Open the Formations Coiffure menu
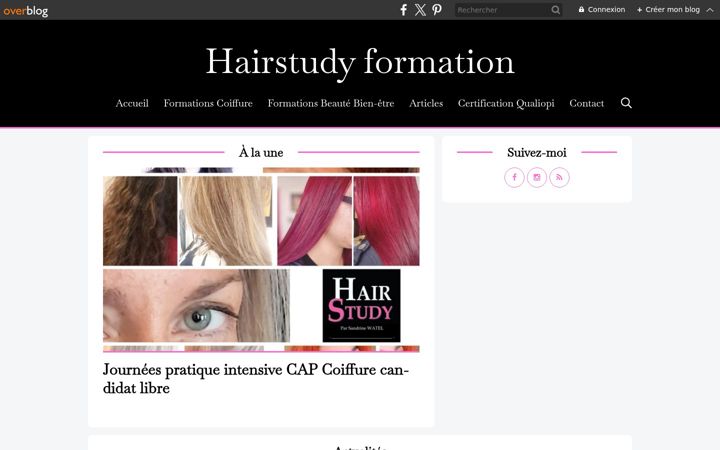Viewport: 720px width, 450px height. click(208, 103)
